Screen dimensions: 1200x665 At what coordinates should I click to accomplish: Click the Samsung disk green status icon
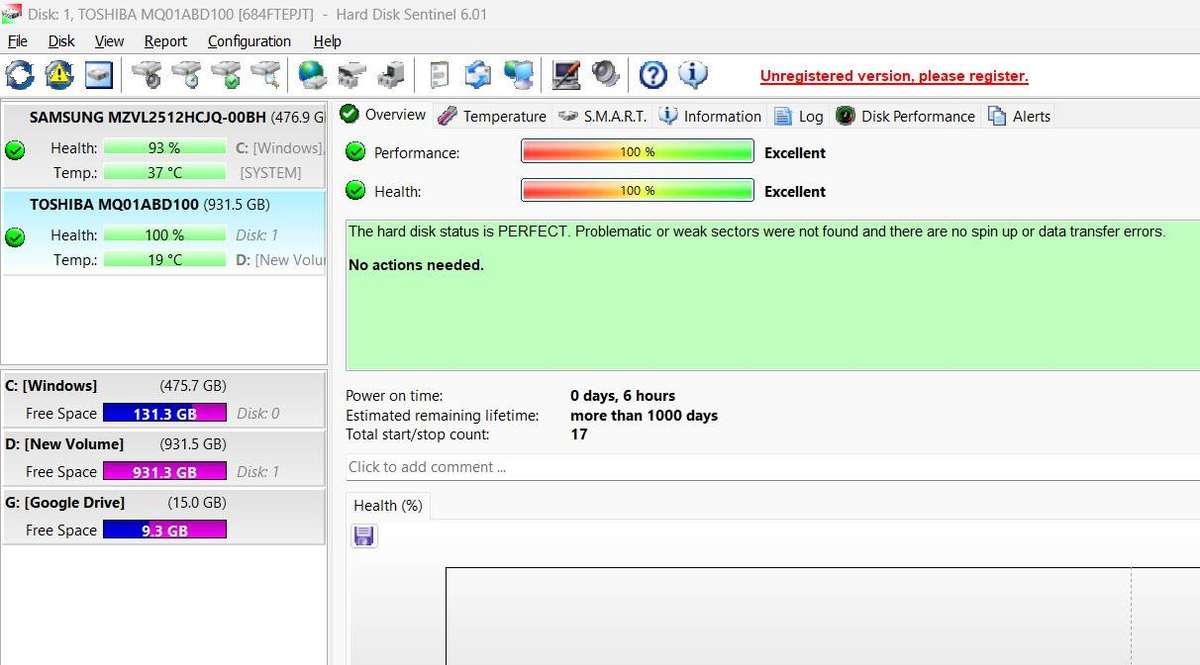point(15,150)
